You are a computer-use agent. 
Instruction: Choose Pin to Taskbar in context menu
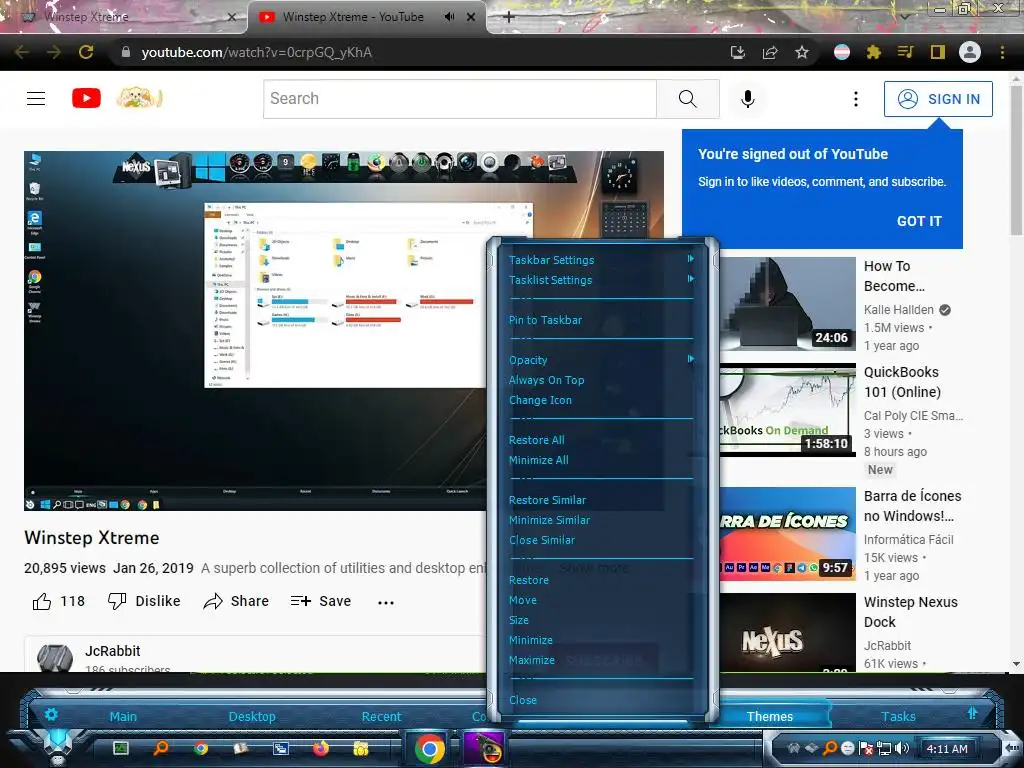pyautogui.click(x=545, y=320)
